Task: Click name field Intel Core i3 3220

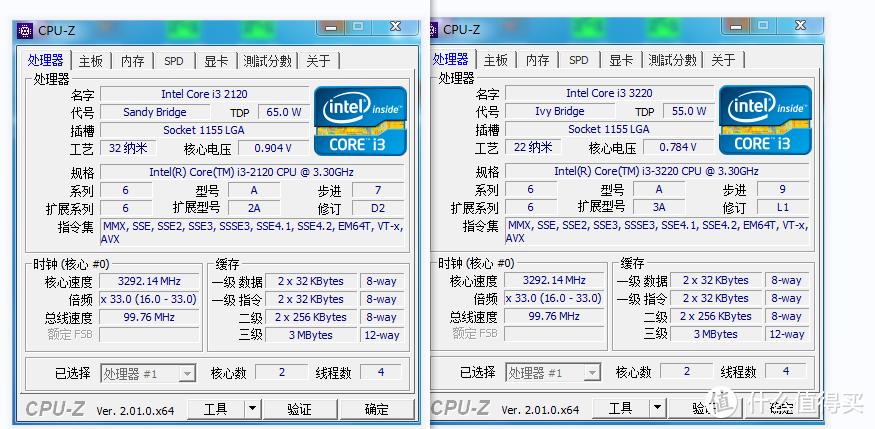Action: pos(609,93)
